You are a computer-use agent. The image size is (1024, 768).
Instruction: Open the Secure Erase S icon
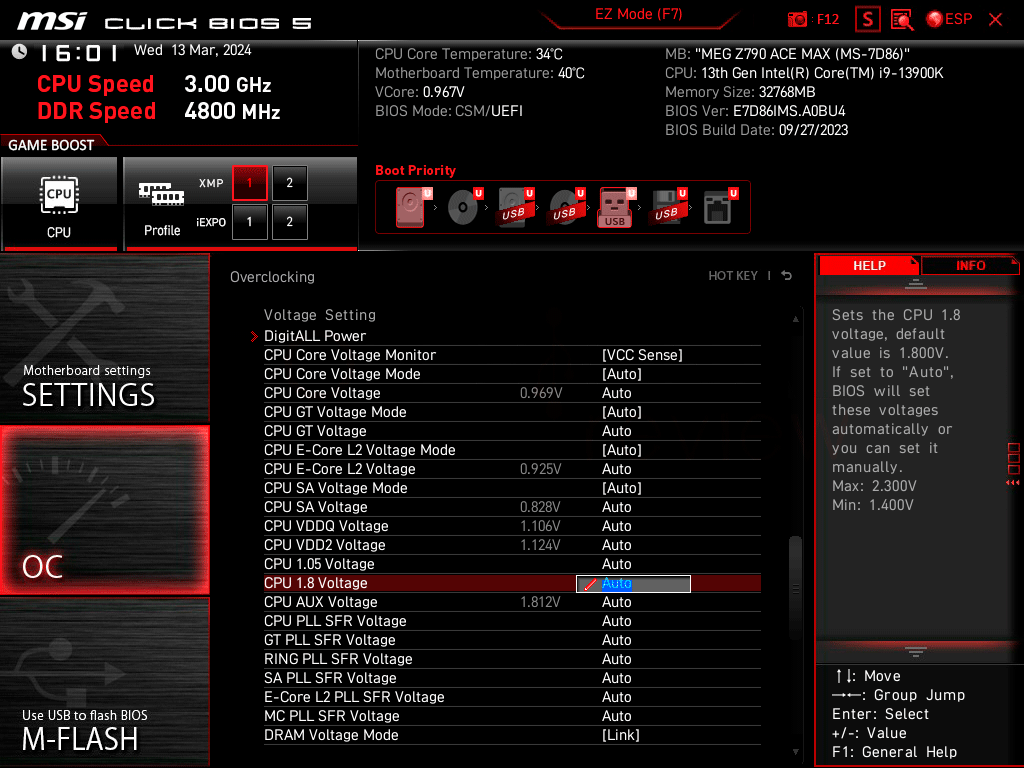point(868,20)
